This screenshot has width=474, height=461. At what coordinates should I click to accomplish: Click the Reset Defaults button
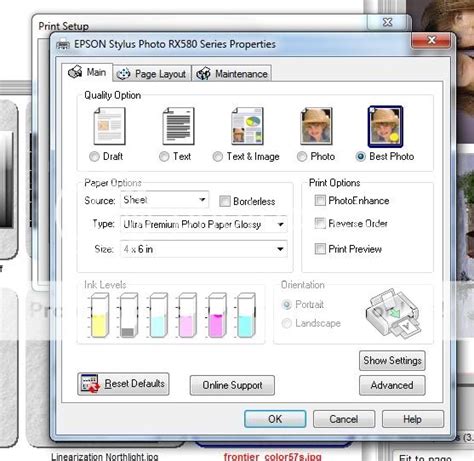123,384
